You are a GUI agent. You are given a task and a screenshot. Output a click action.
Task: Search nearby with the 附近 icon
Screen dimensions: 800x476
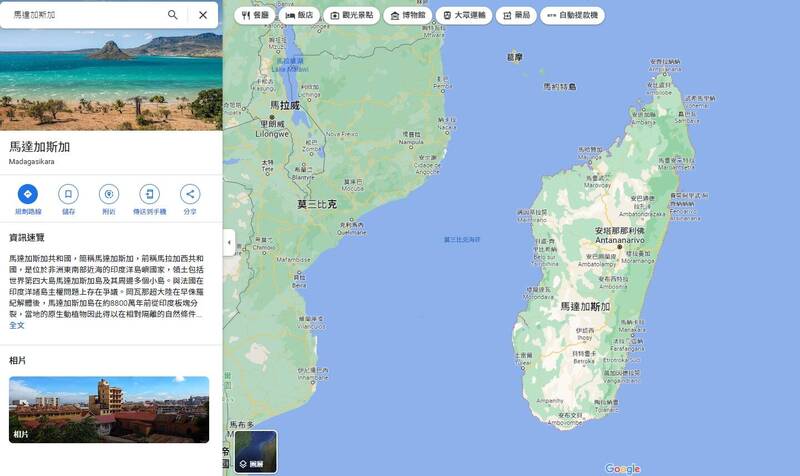pyautogui.click(x=109, y=194)
